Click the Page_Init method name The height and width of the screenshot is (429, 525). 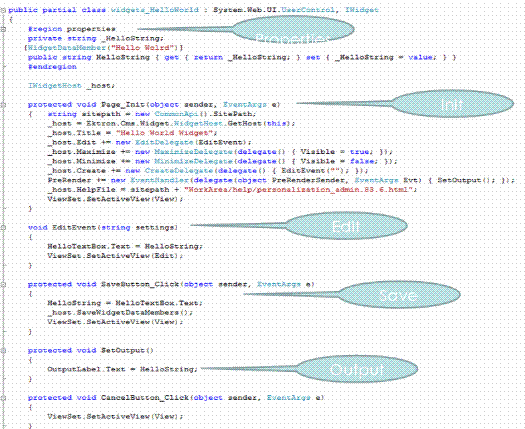point(123,105)
